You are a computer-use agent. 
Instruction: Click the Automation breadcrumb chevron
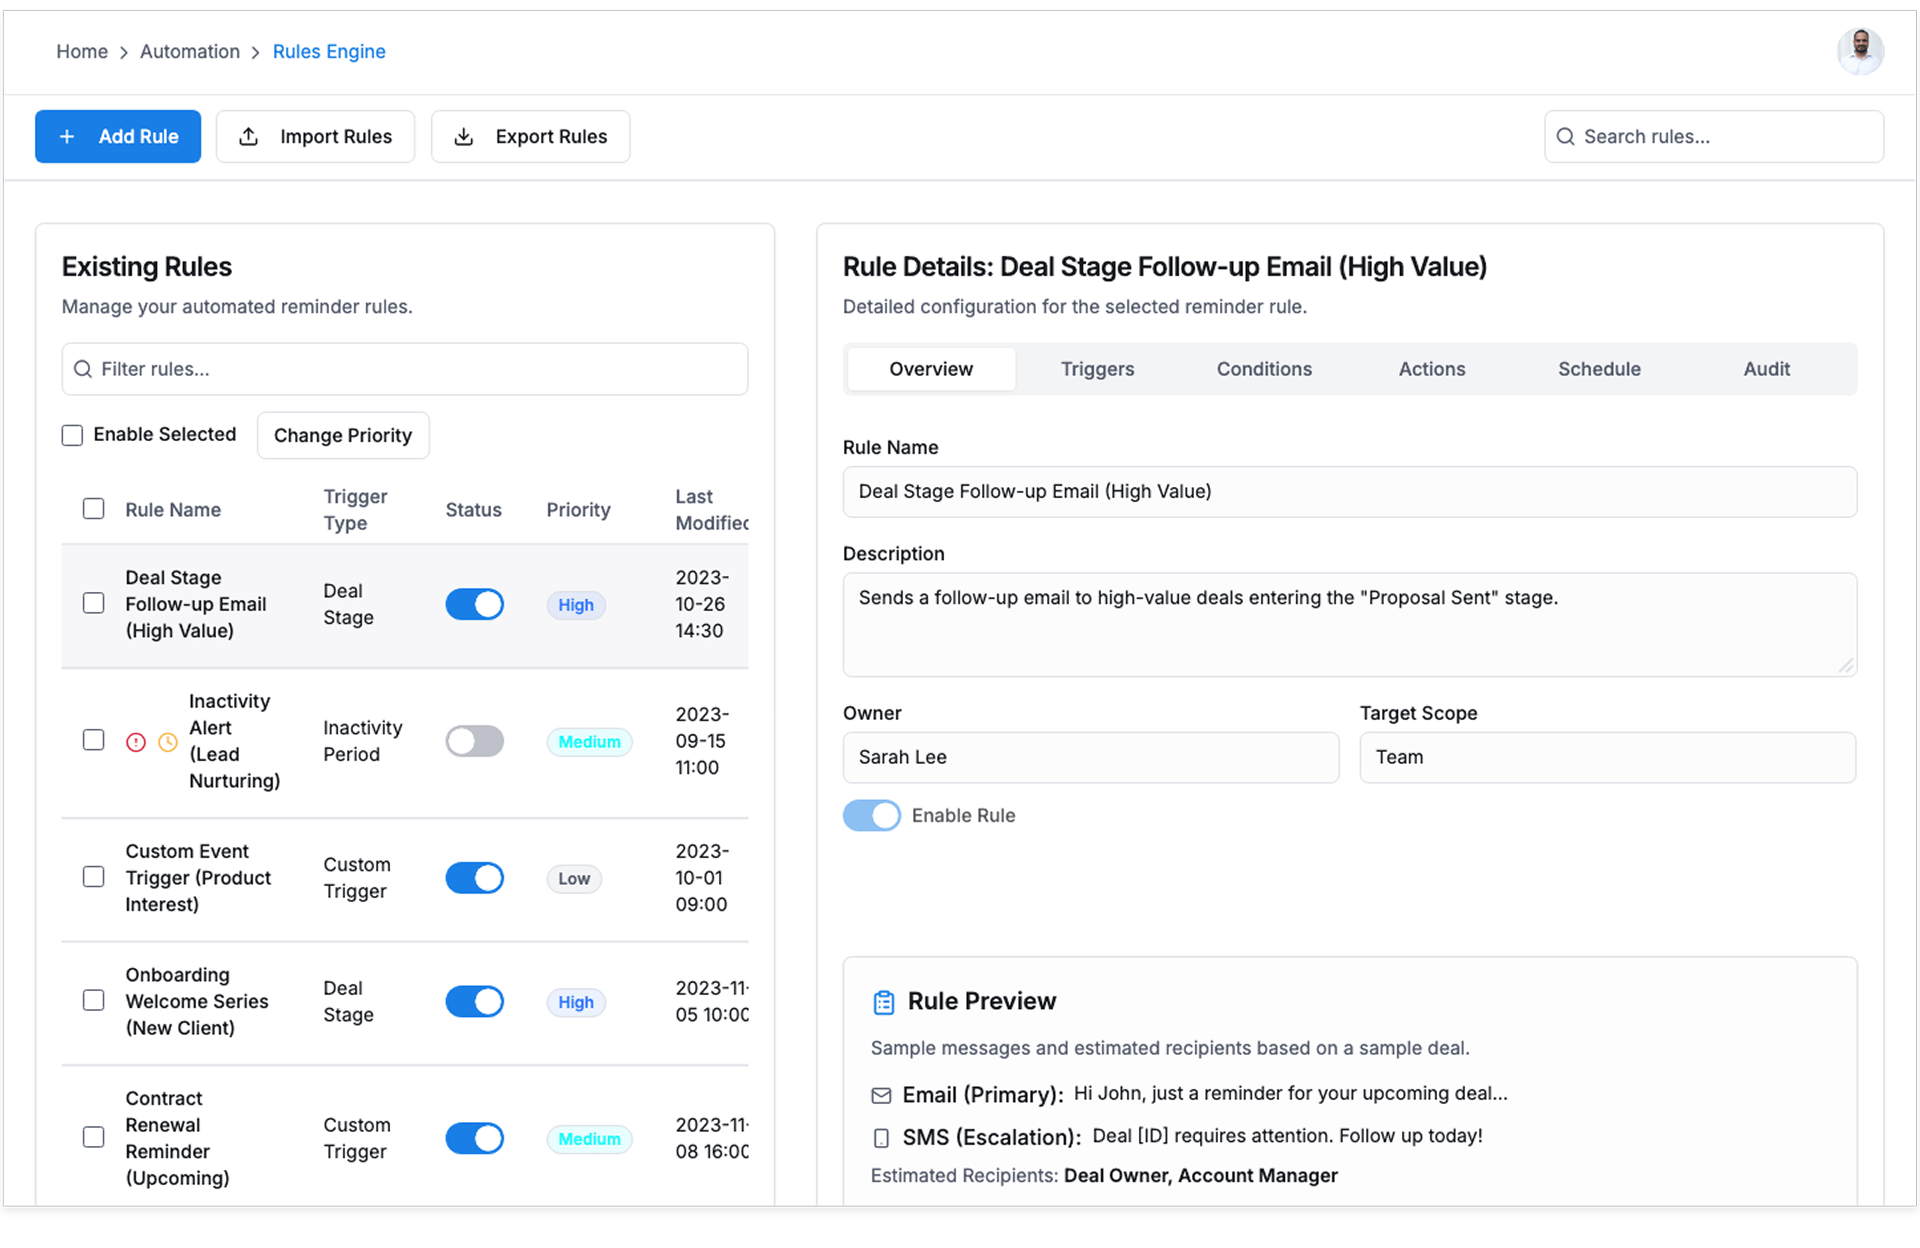point(256,52)
